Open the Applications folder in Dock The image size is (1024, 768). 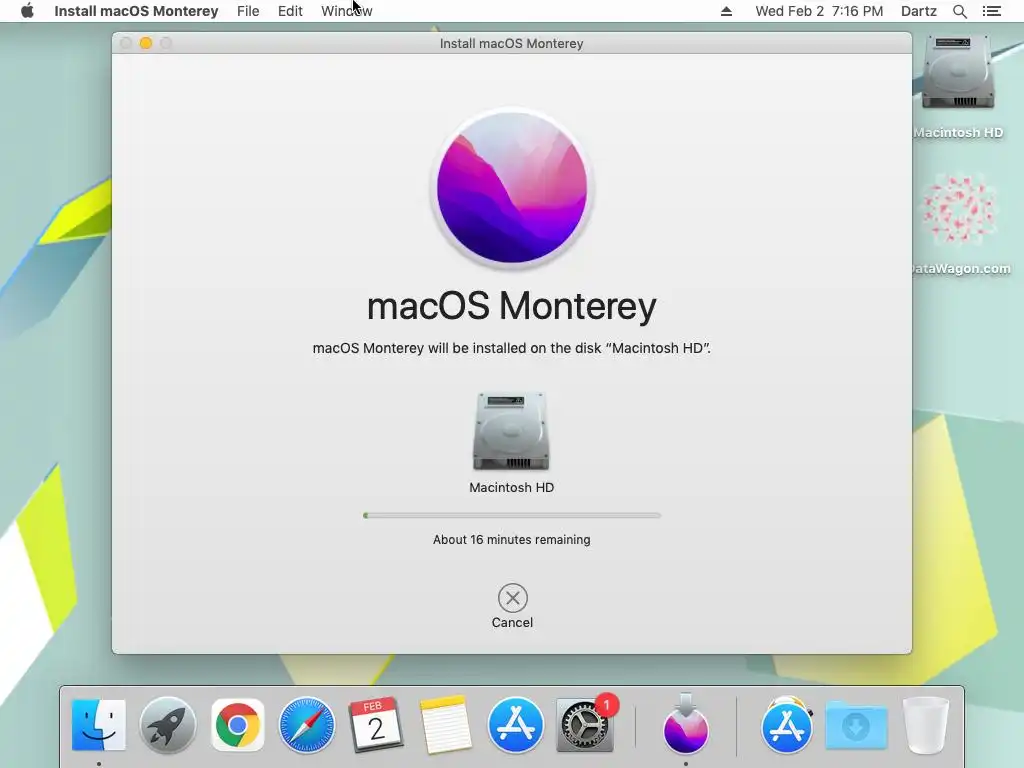click(787, 725)
